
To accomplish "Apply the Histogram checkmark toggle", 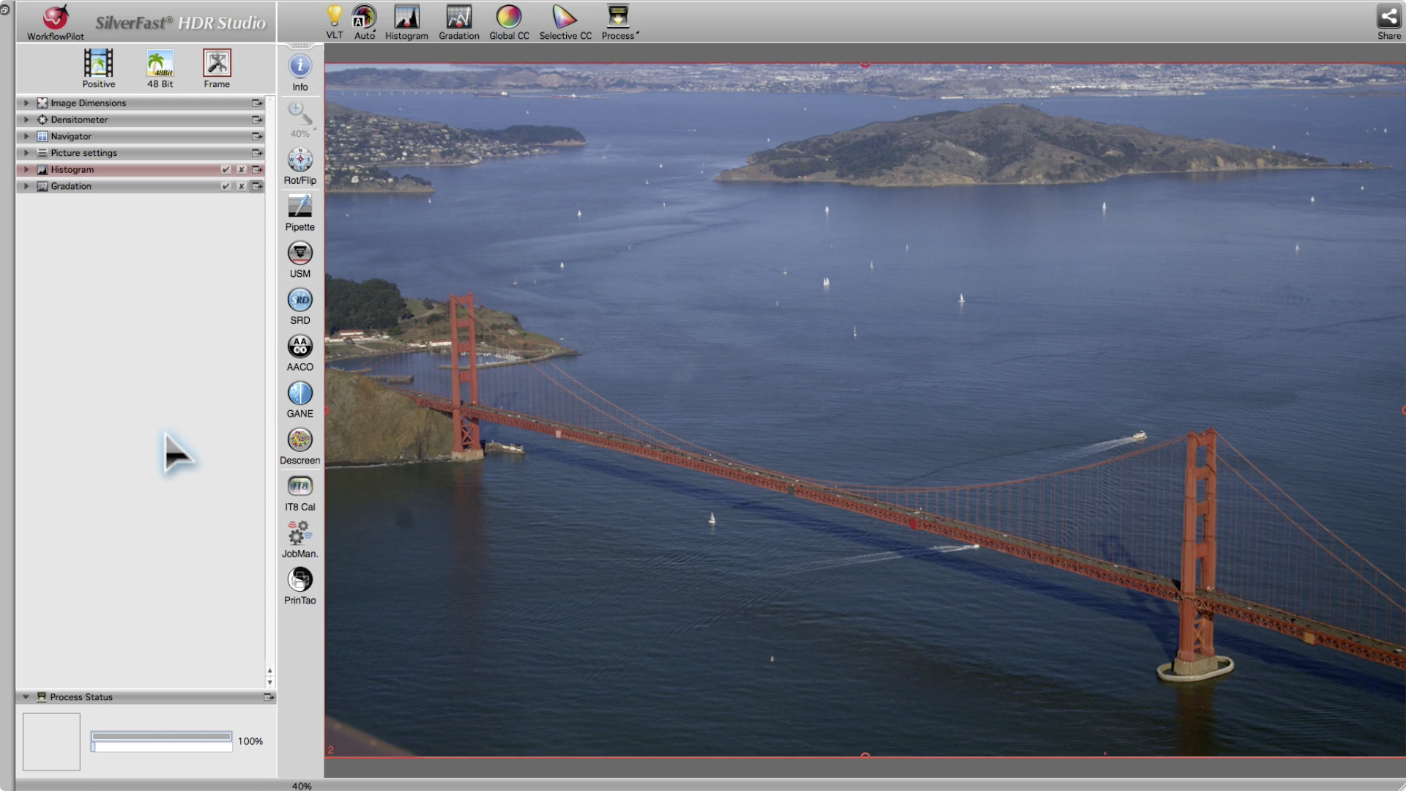I will pos(226,170).
